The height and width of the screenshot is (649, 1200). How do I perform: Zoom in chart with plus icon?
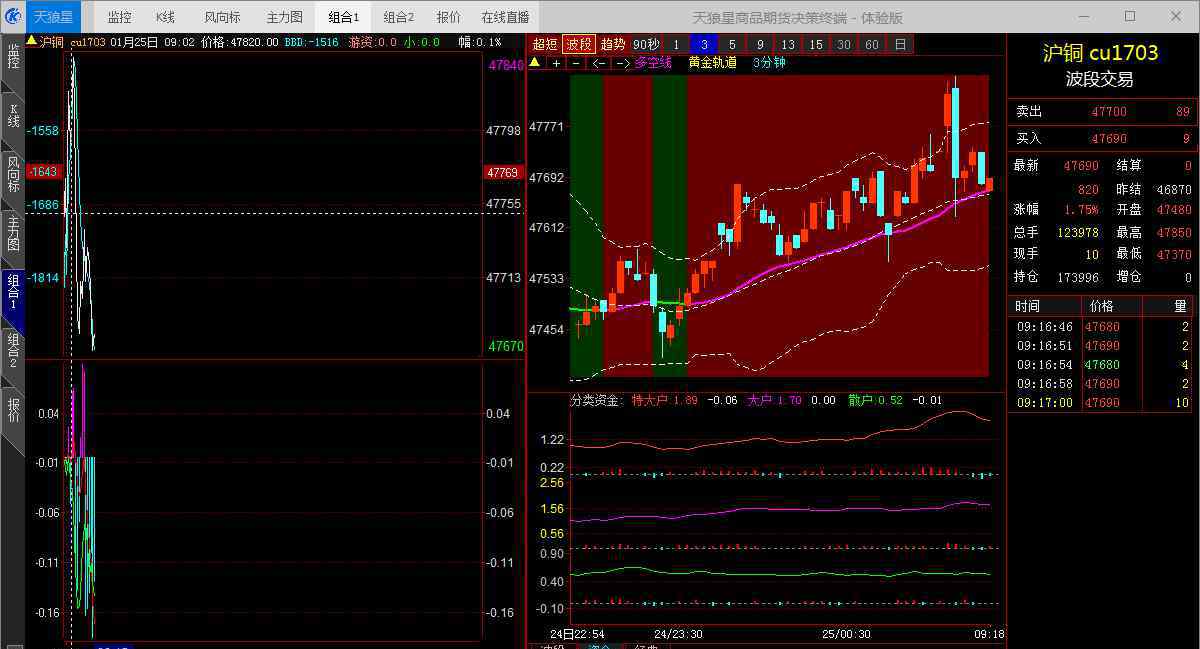pos(557,62)
